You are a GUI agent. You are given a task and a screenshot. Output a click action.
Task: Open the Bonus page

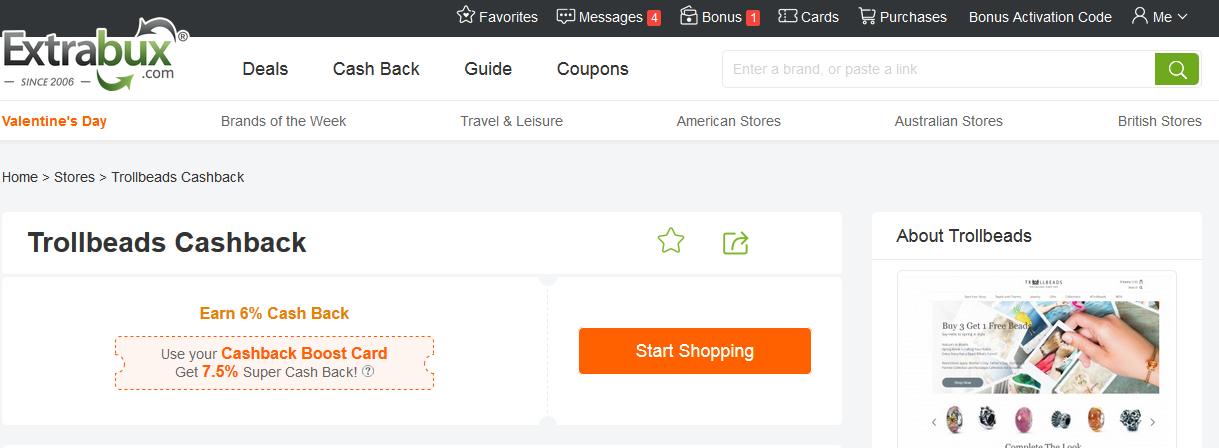(719, 16)
